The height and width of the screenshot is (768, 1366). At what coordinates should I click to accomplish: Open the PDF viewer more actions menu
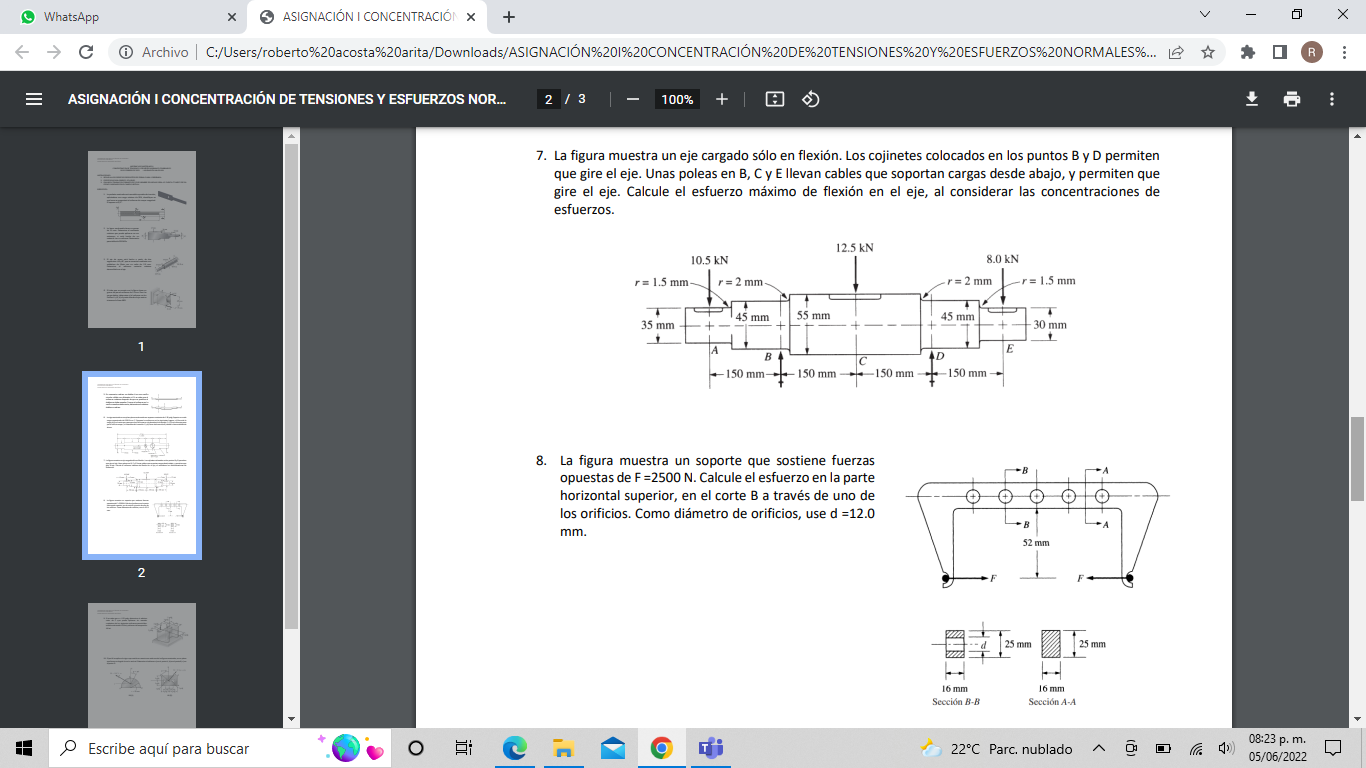click(x=1332, y=99)
